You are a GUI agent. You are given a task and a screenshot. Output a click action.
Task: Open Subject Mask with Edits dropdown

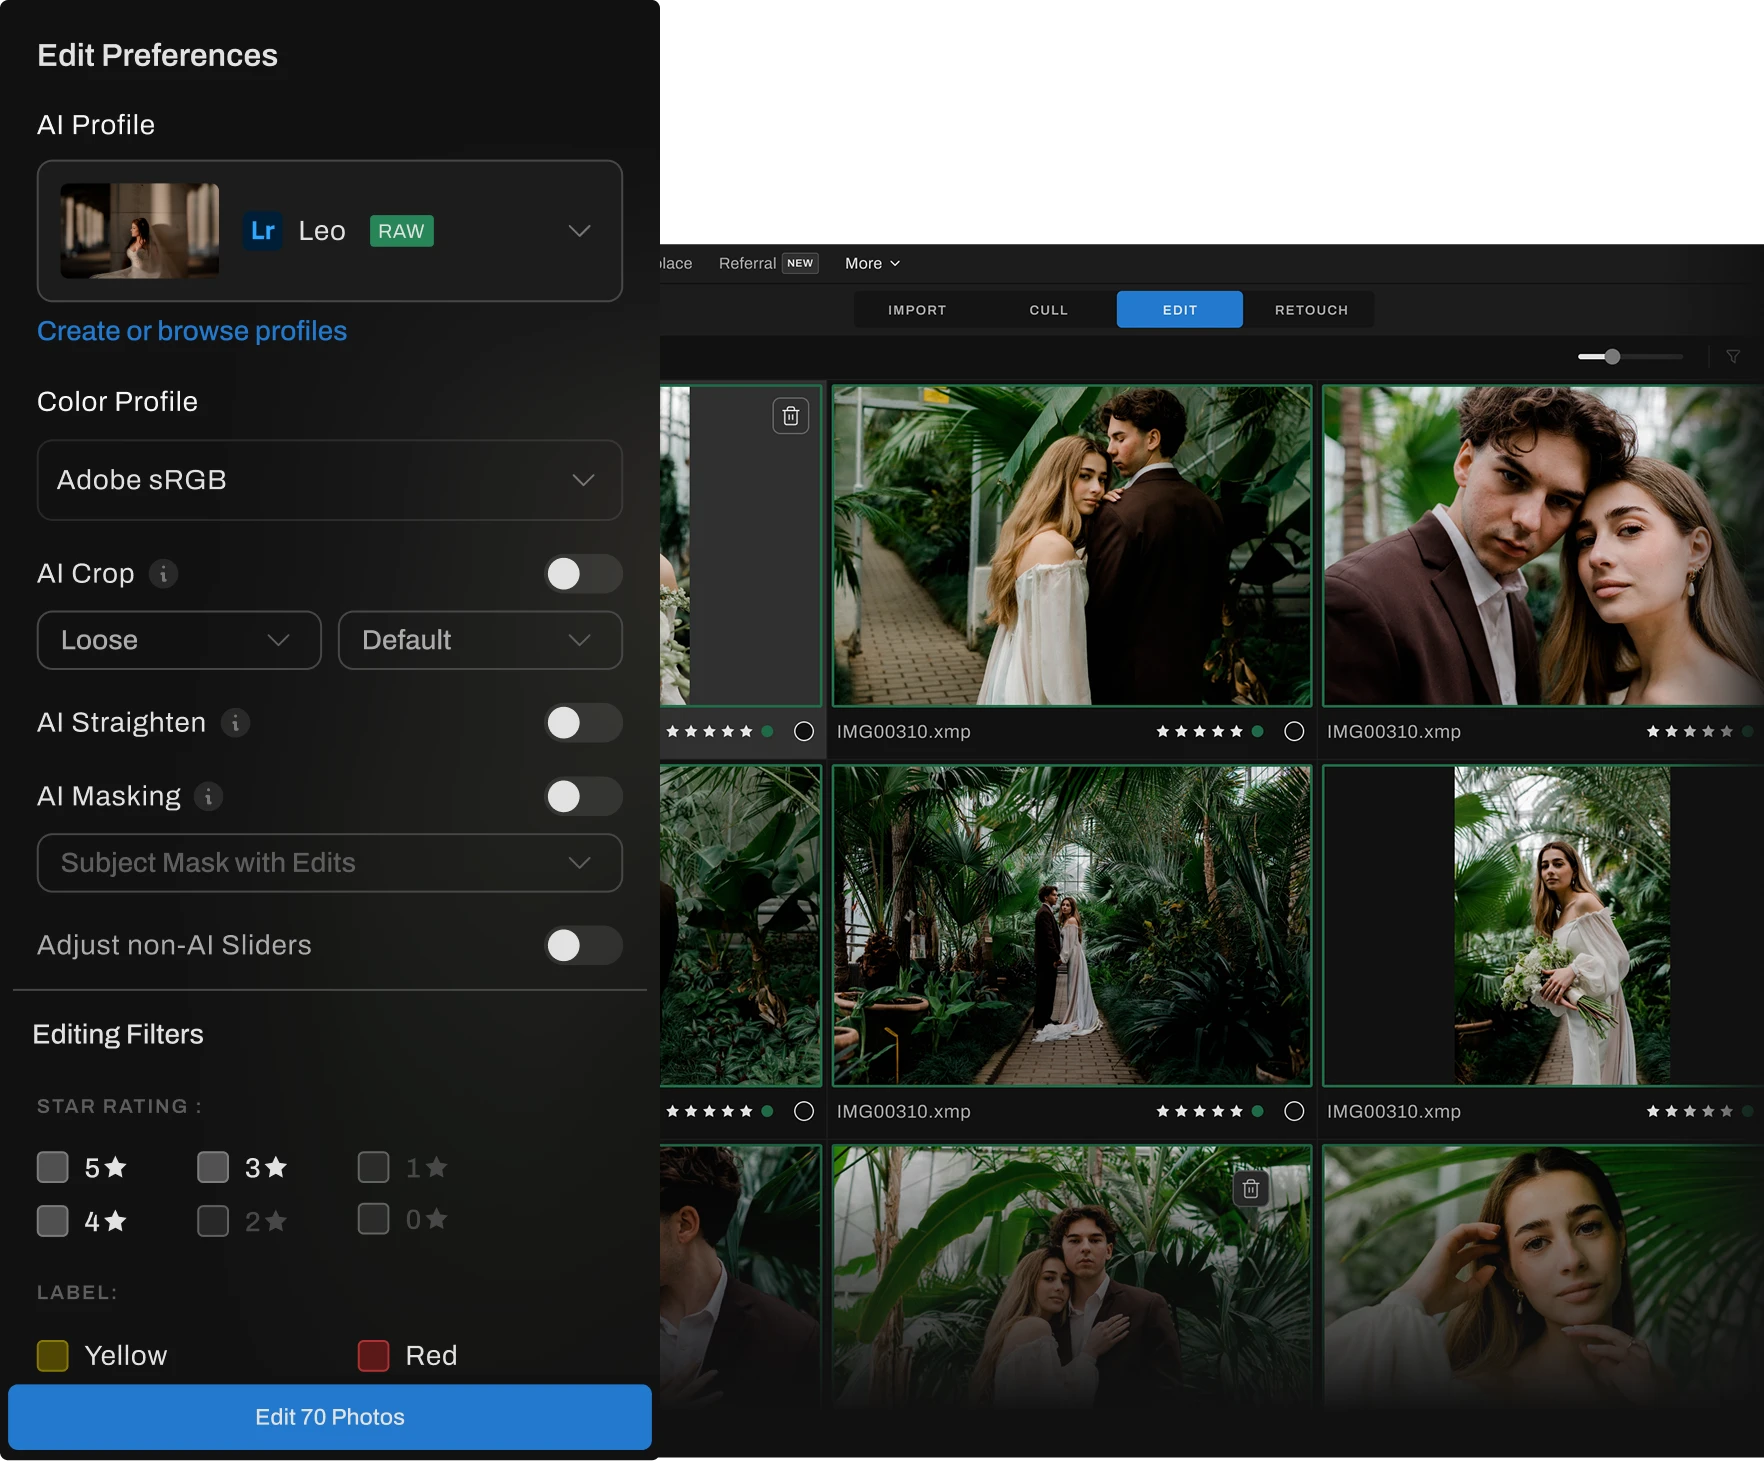pyautogui.click(x=329, y=863)
